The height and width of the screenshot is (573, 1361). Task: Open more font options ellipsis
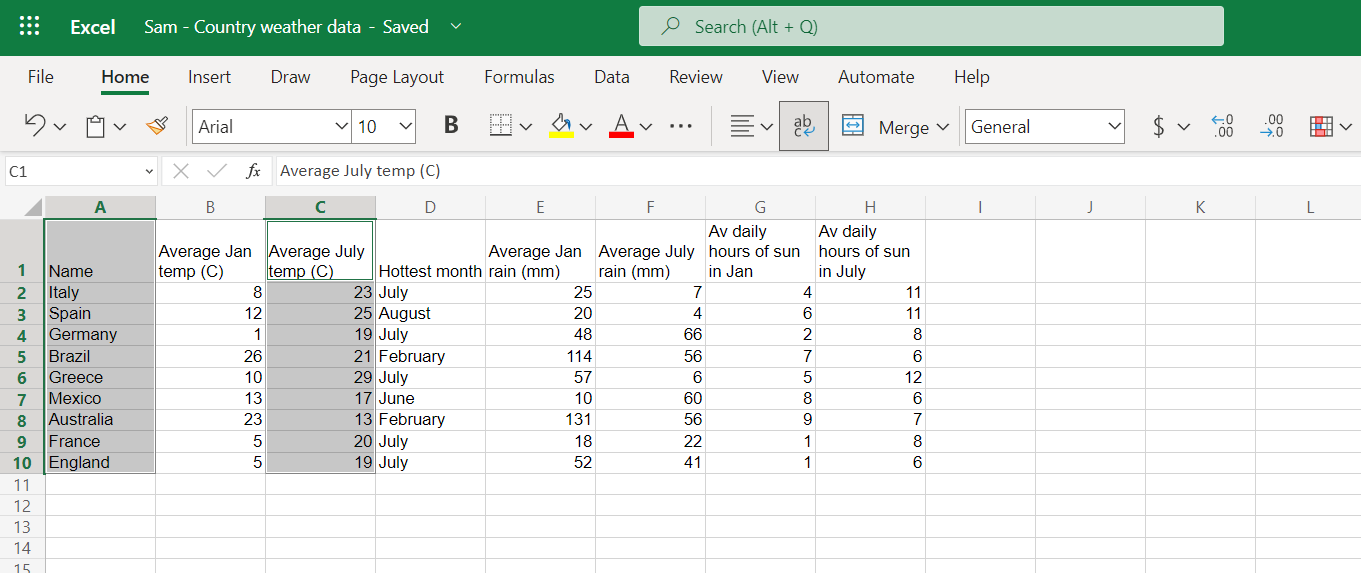click(681, 126)
